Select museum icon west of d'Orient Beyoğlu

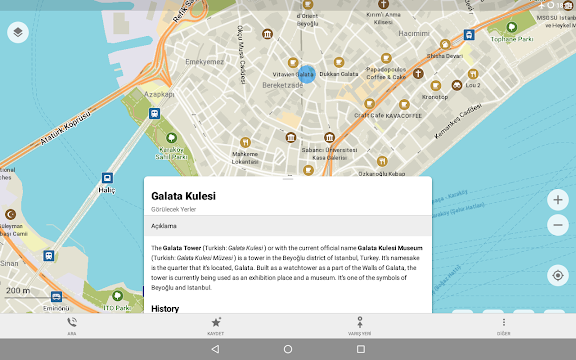tap(267, 34)
